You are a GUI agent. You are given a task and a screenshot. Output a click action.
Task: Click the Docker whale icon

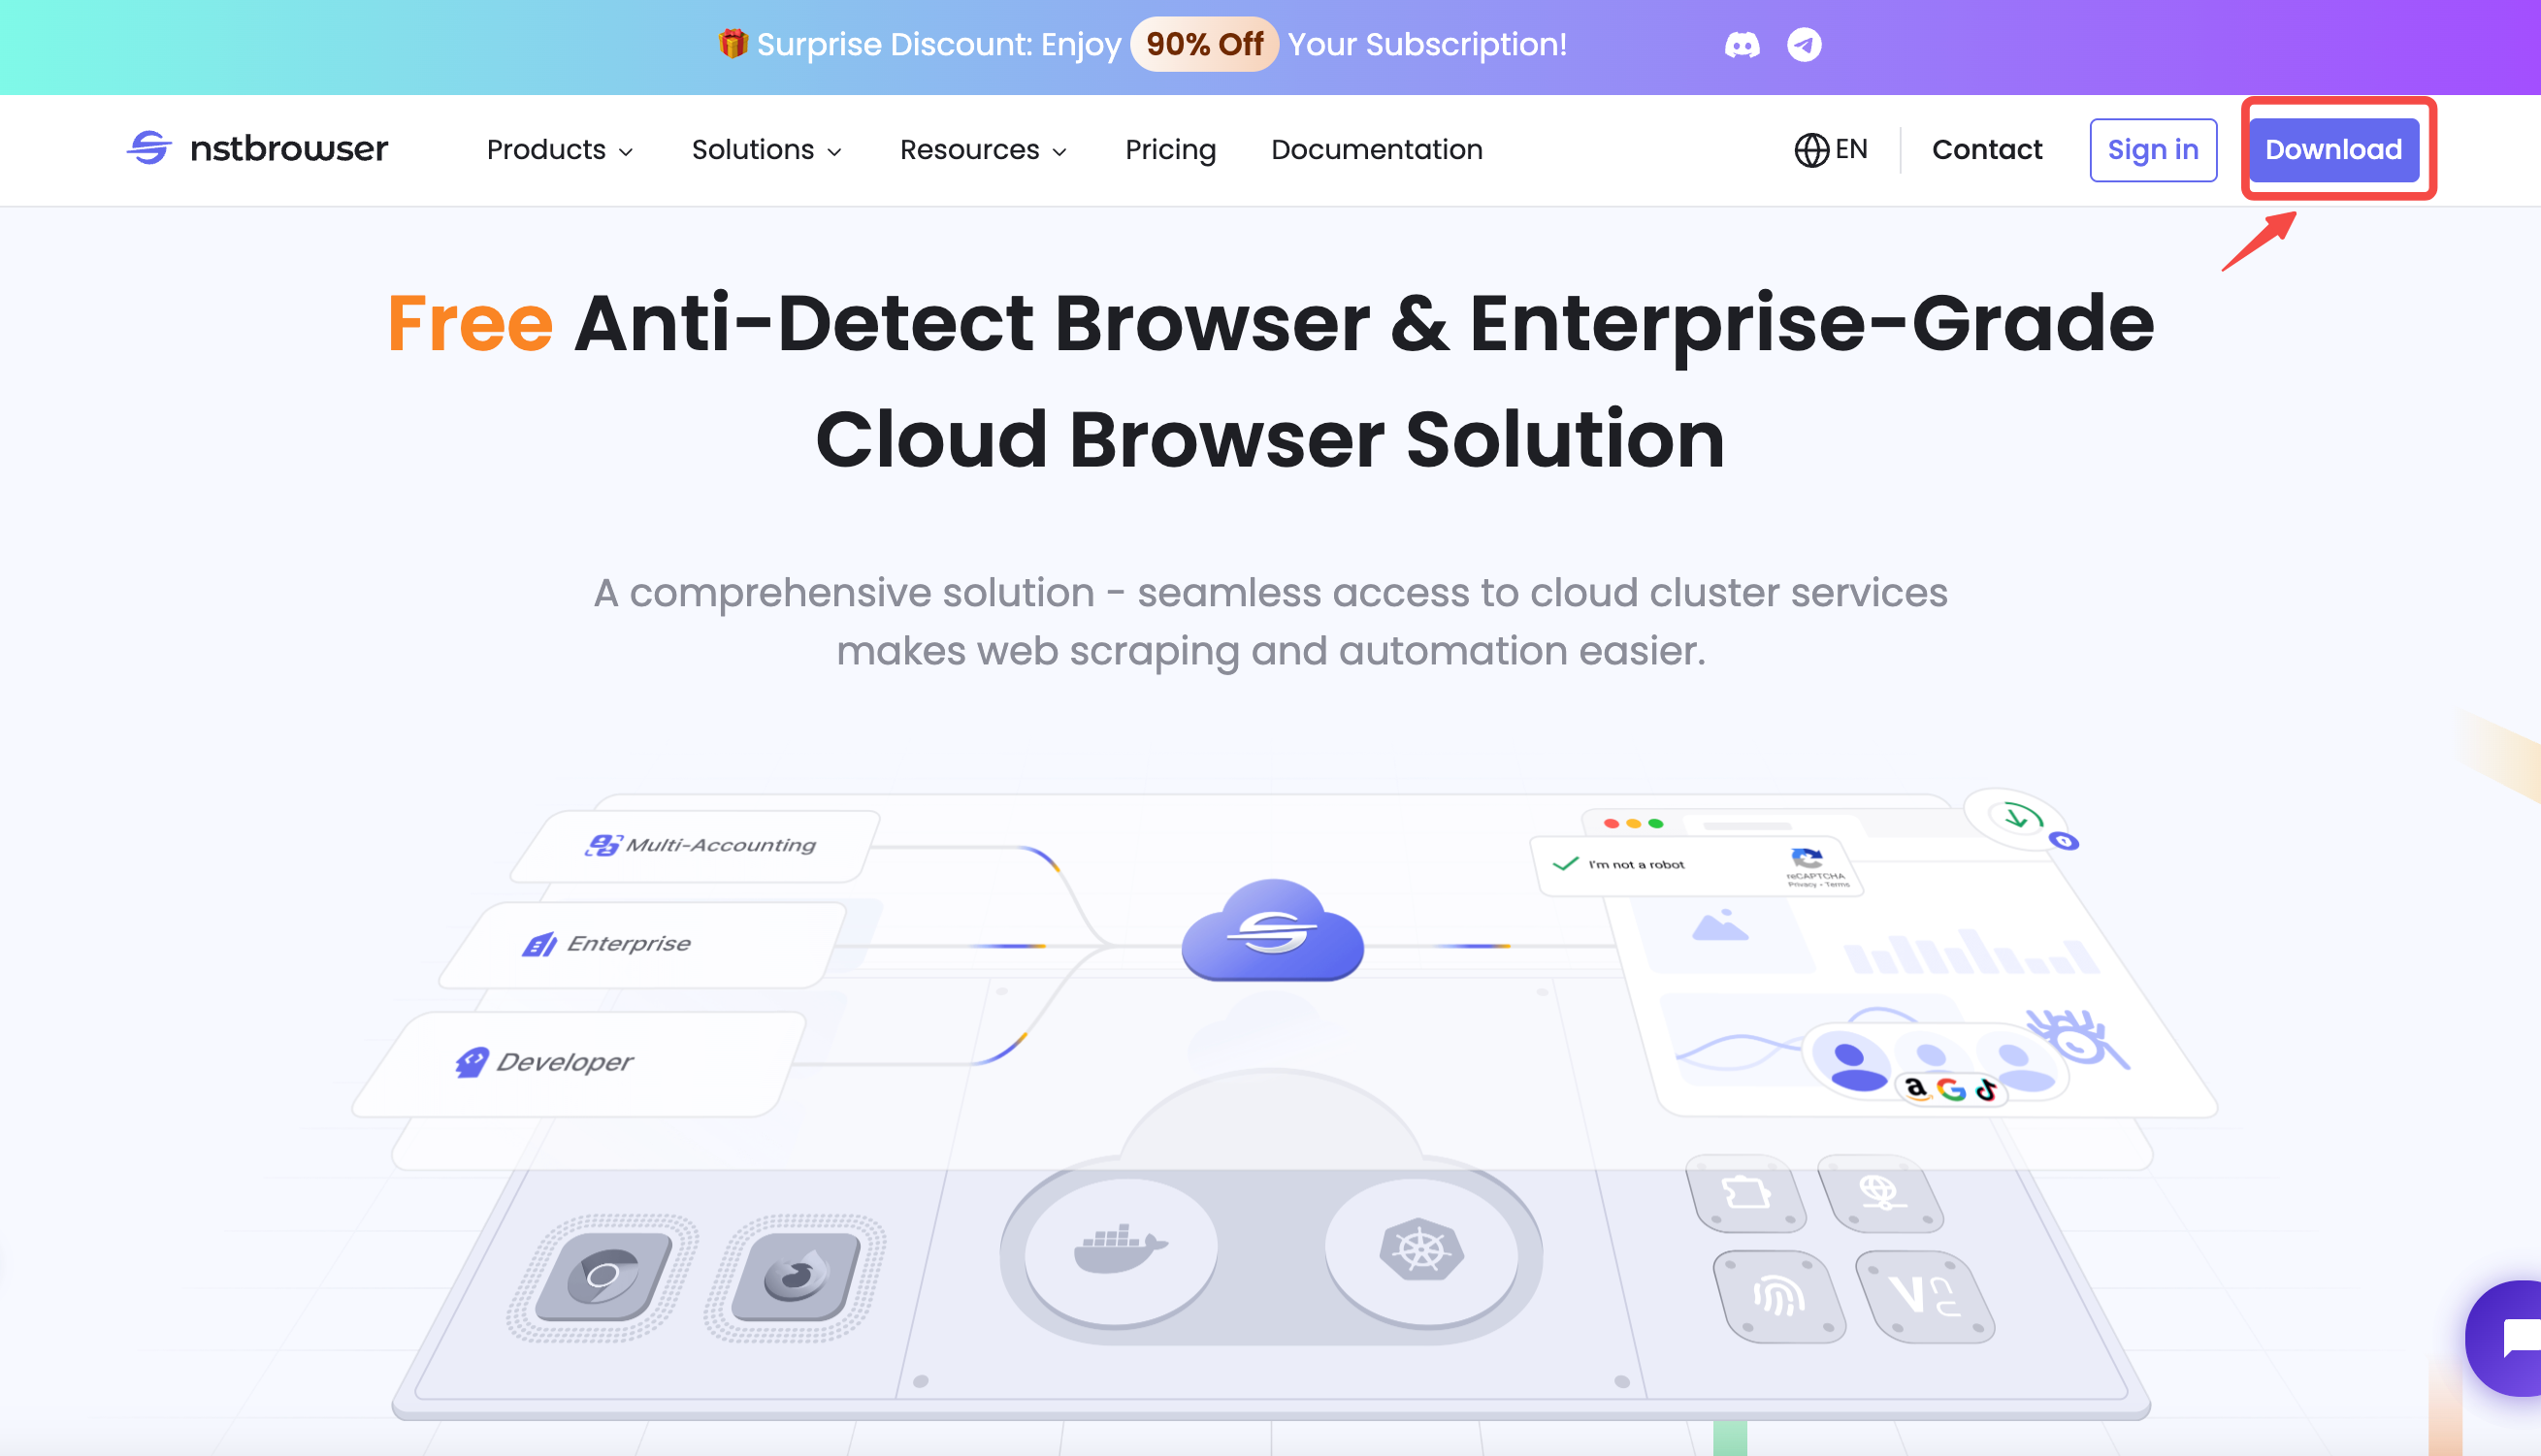[x=1120, y=1248]
